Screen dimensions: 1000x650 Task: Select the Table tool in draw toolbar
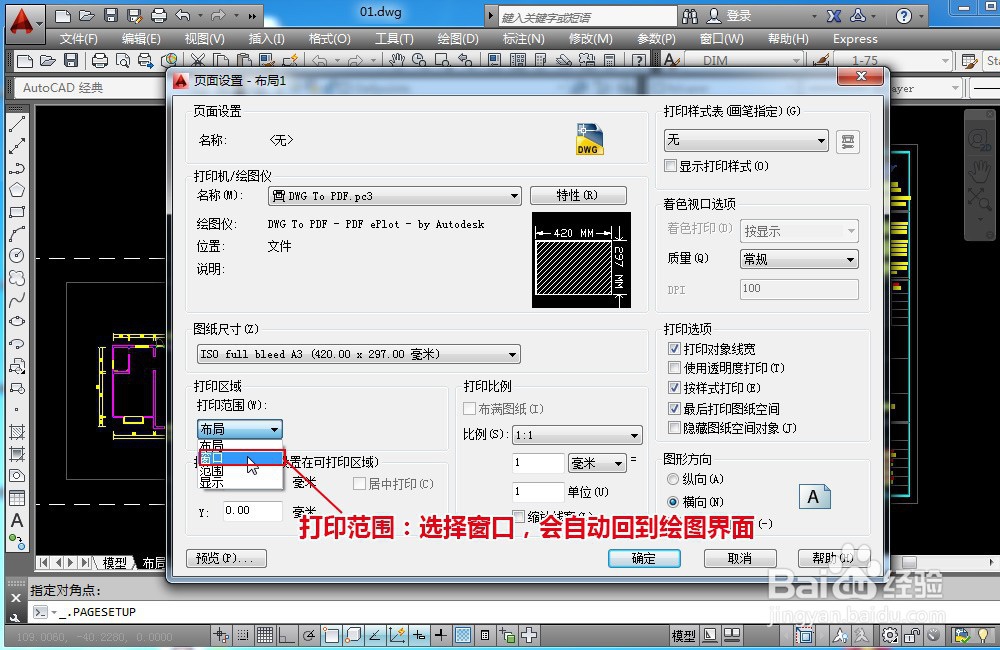[17, 498]
